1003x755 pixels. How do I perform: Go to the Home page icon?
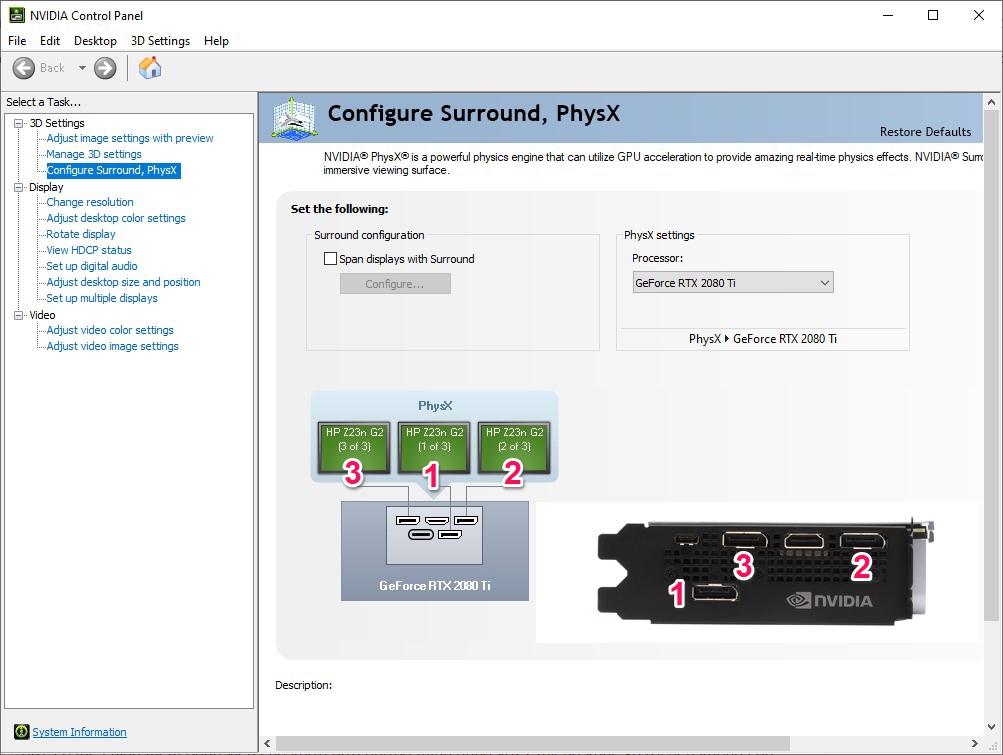click(x=150, y=67)
